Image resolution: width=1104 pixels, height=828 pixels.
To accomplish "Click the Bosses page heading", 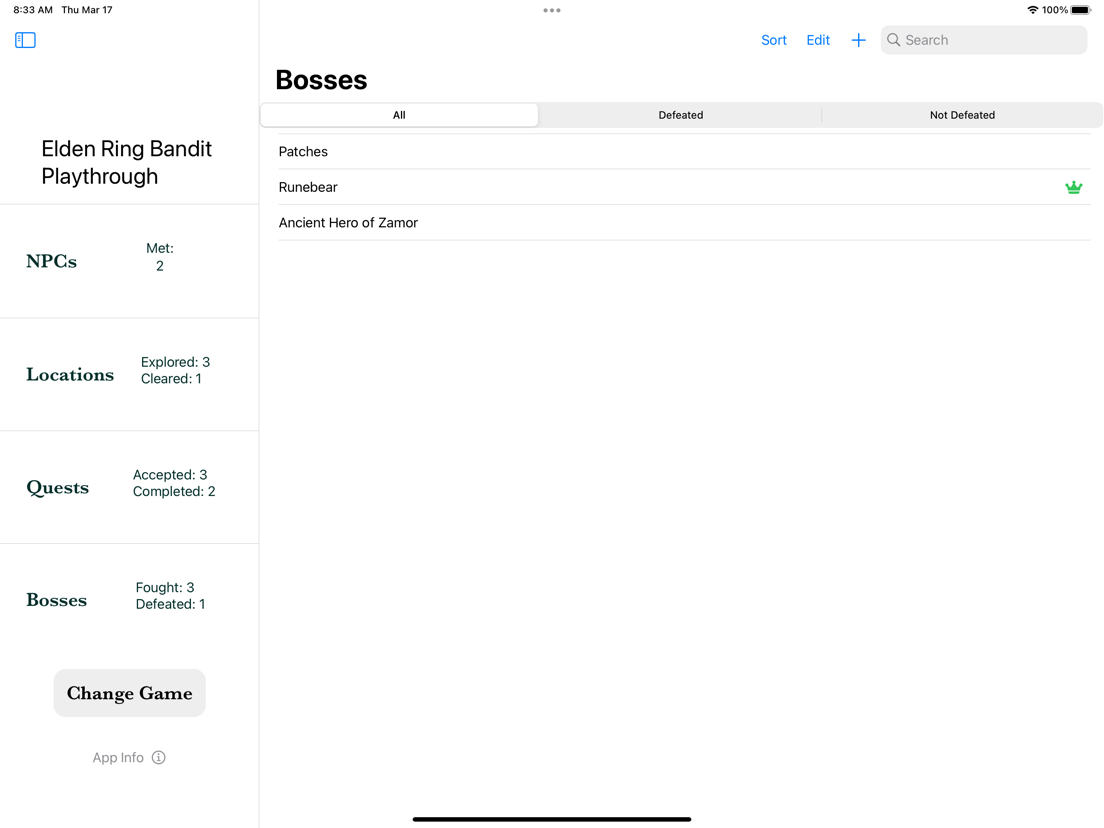I will tap(321, 80).
